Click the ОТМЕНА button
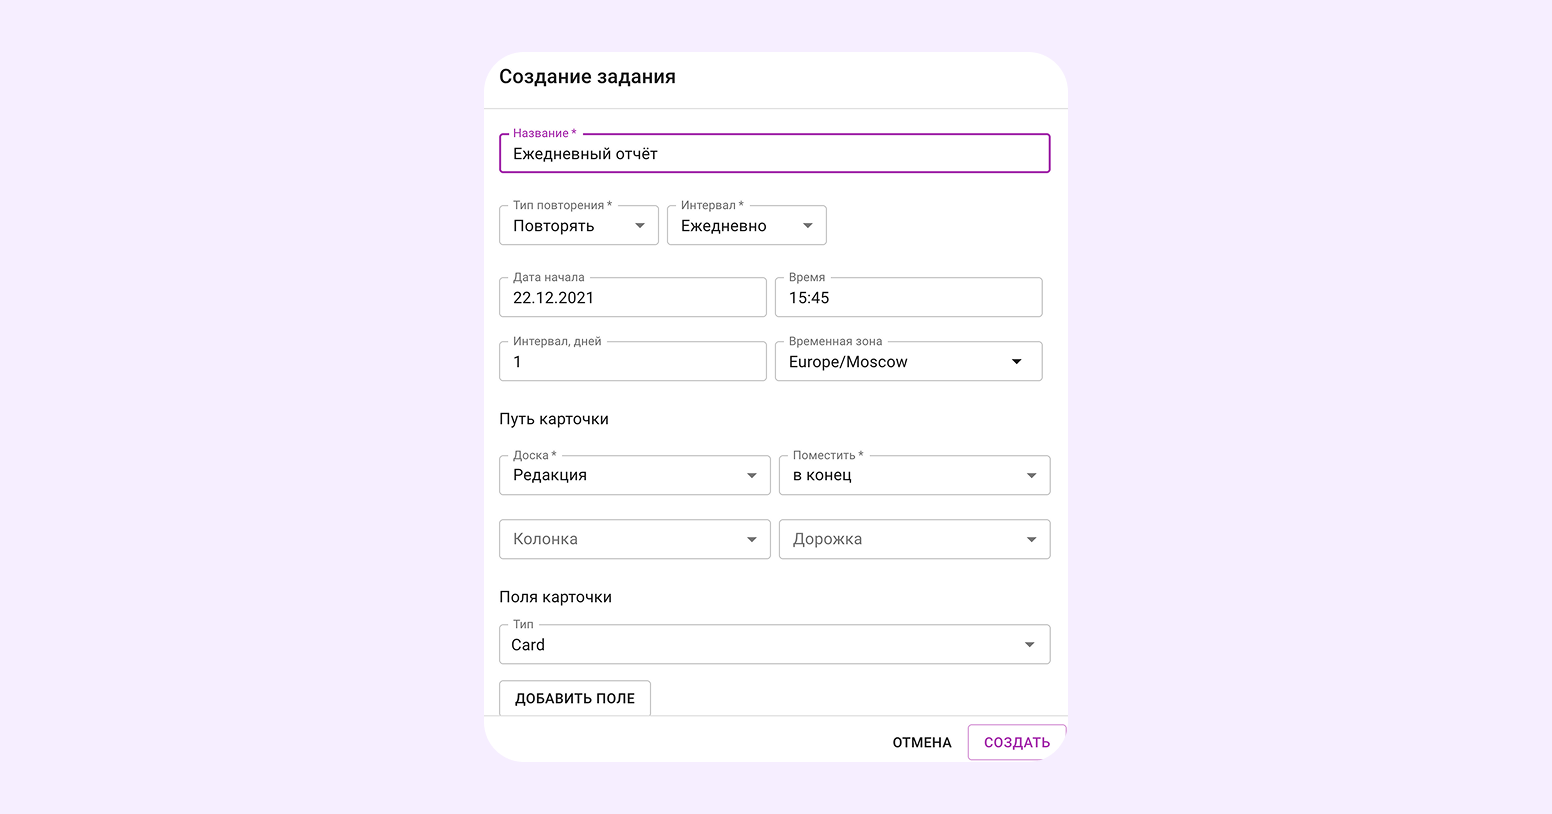This screenshot has width=1552, height=814. (922, 742)
